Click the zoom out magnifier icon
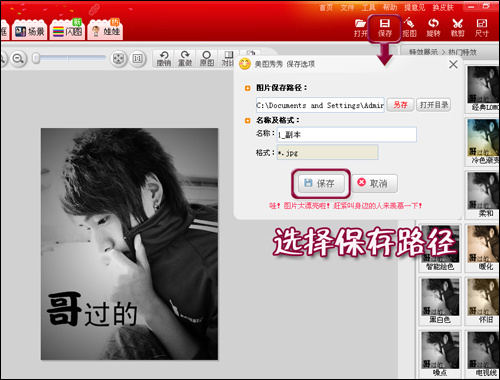Image resolution: width=500 pixels, height=380 pixels. pyautogui.click(x=18, y=59)
